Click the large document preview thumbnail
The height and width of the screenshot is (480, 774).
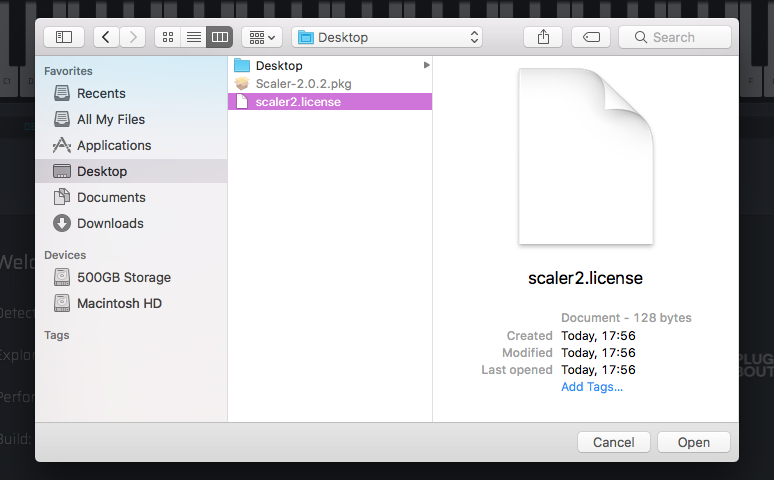click(586, 157)
